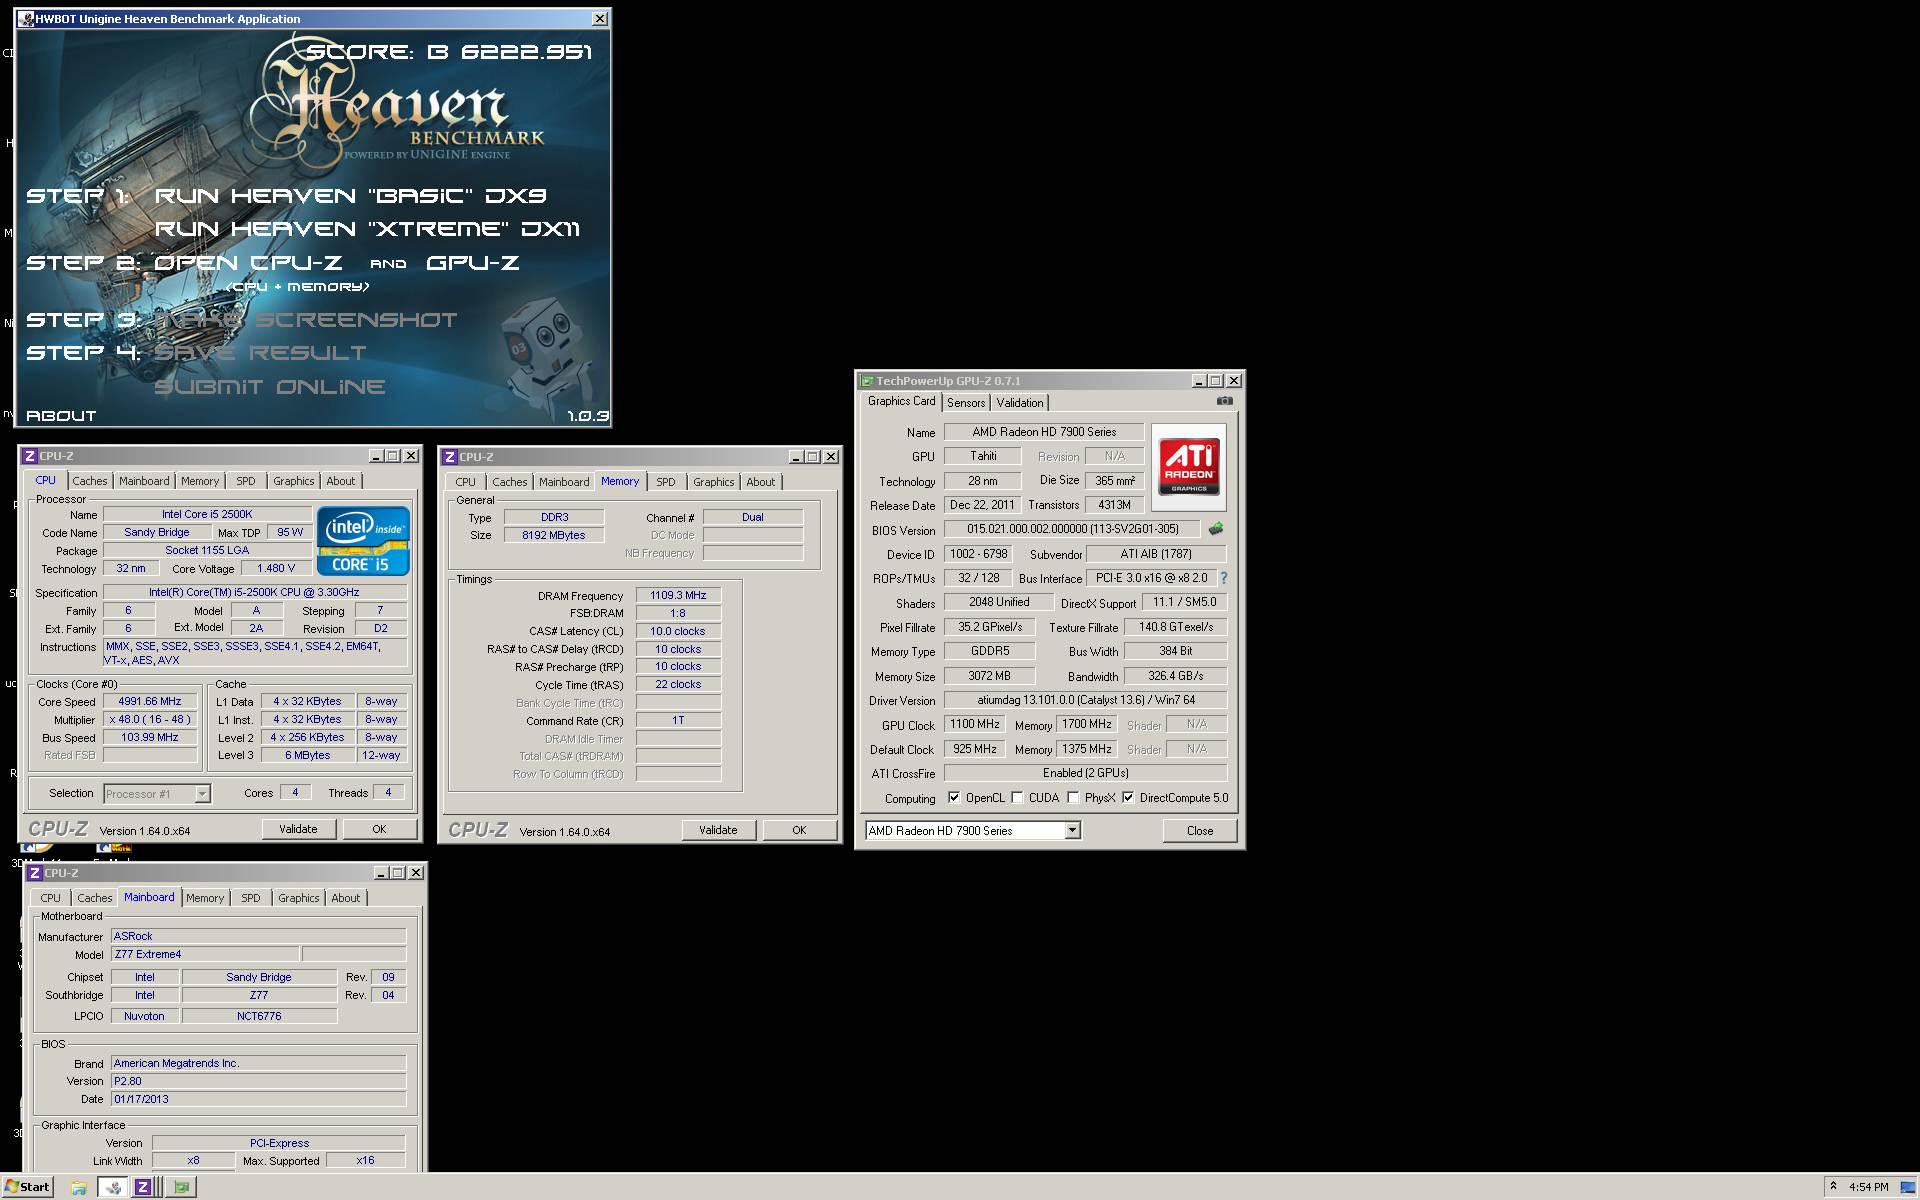
Task: Click the bus interface question mark help
Action: point(1223,578)
